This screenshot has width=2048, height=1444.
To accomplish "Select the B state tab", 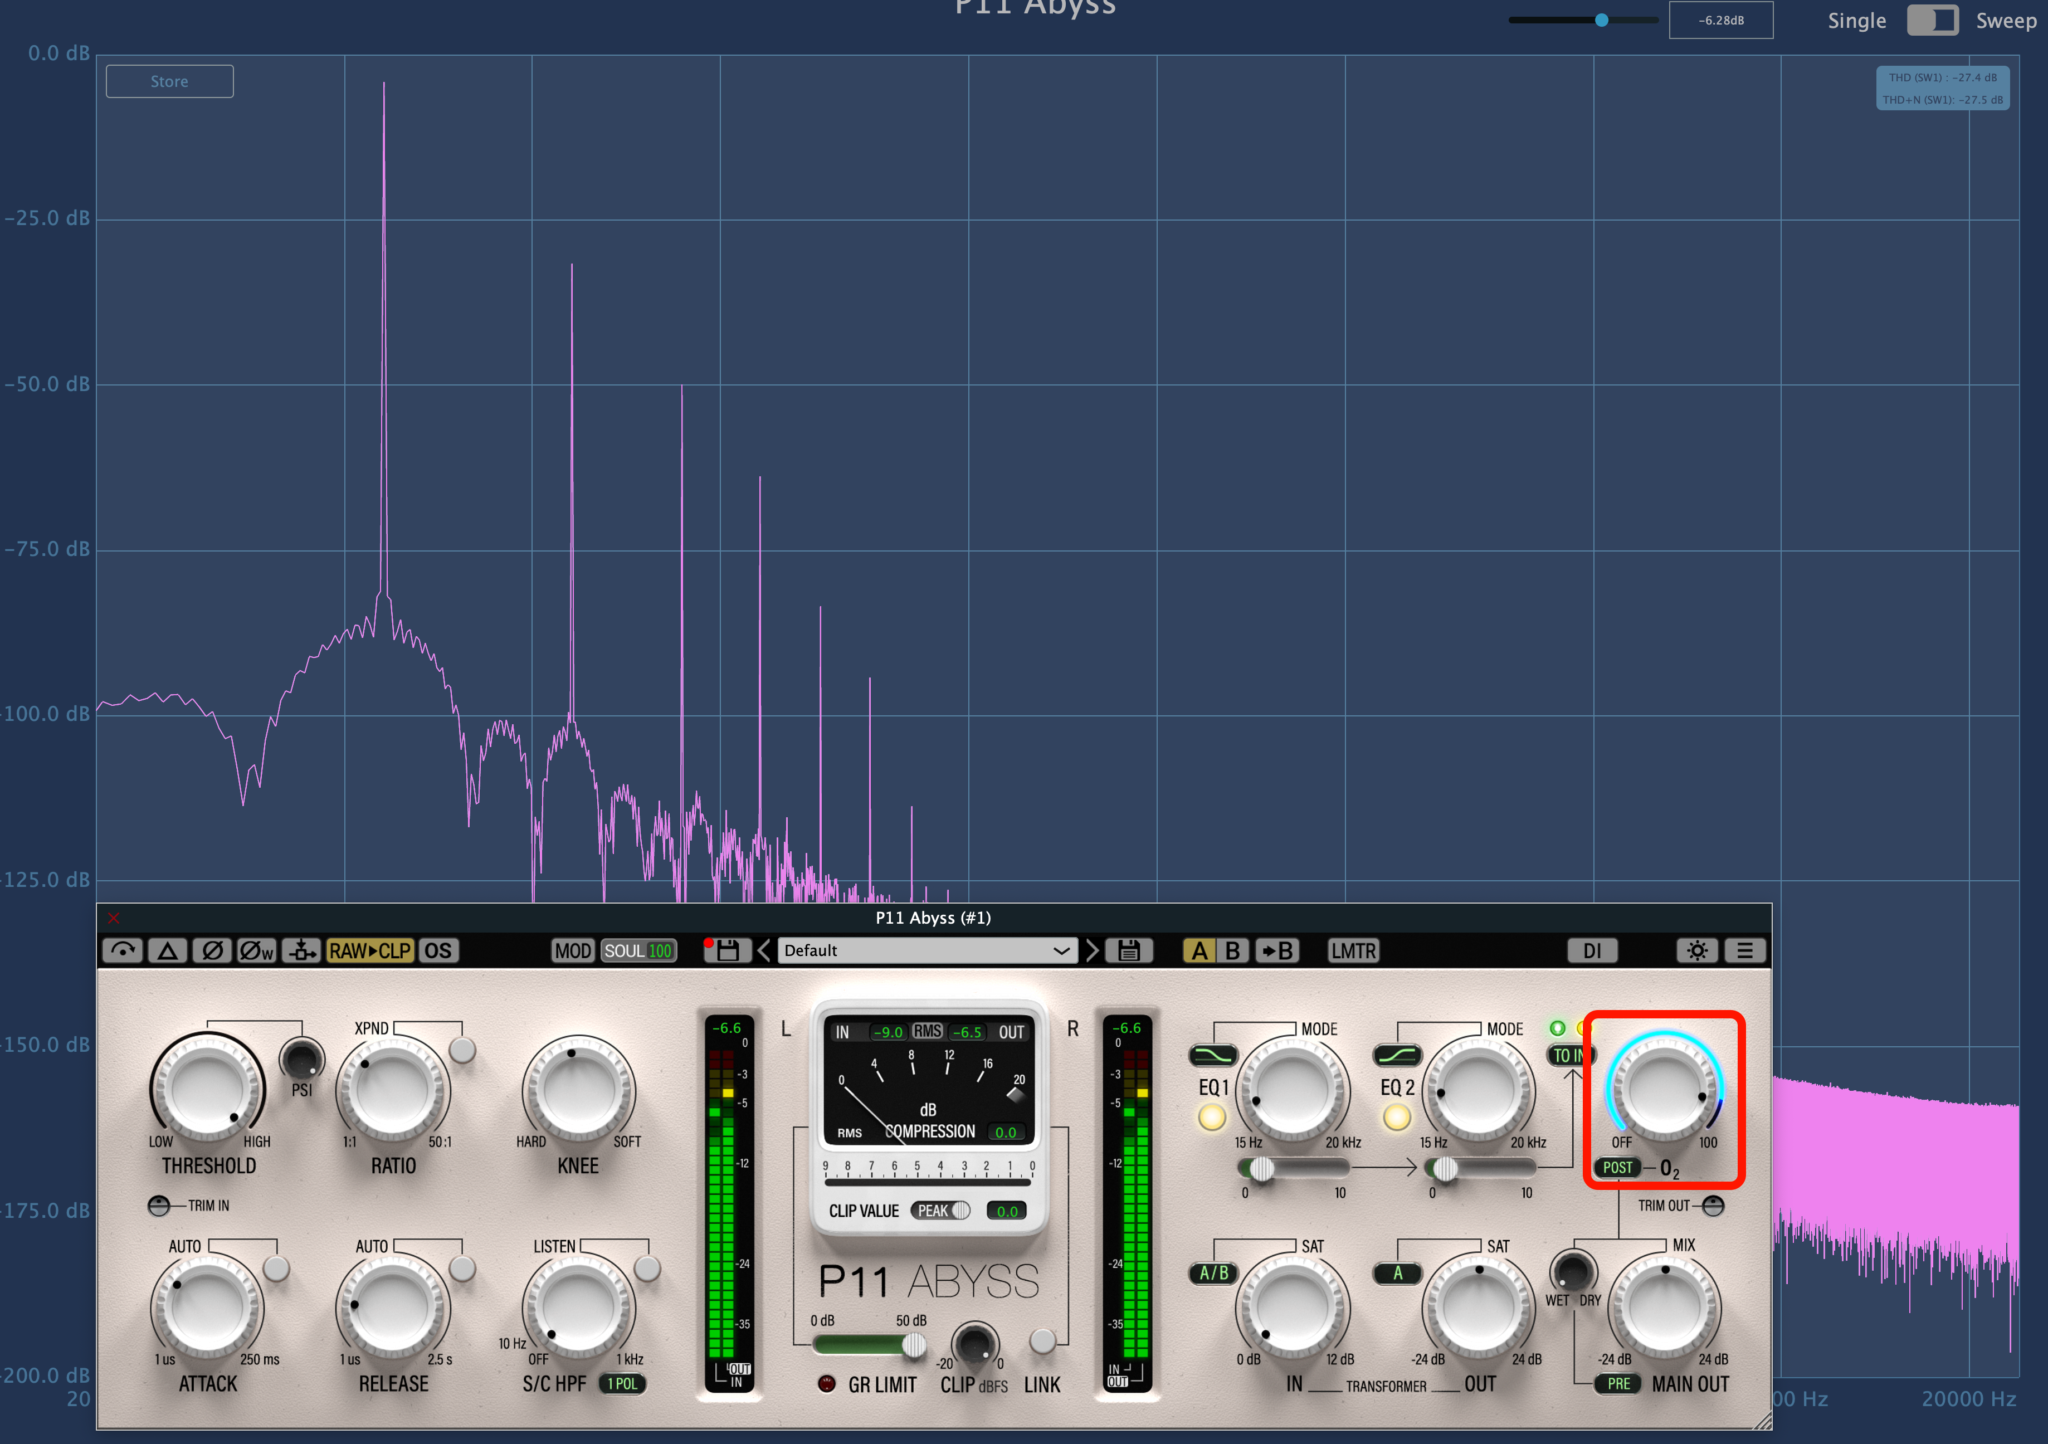I will (1233, 950).
